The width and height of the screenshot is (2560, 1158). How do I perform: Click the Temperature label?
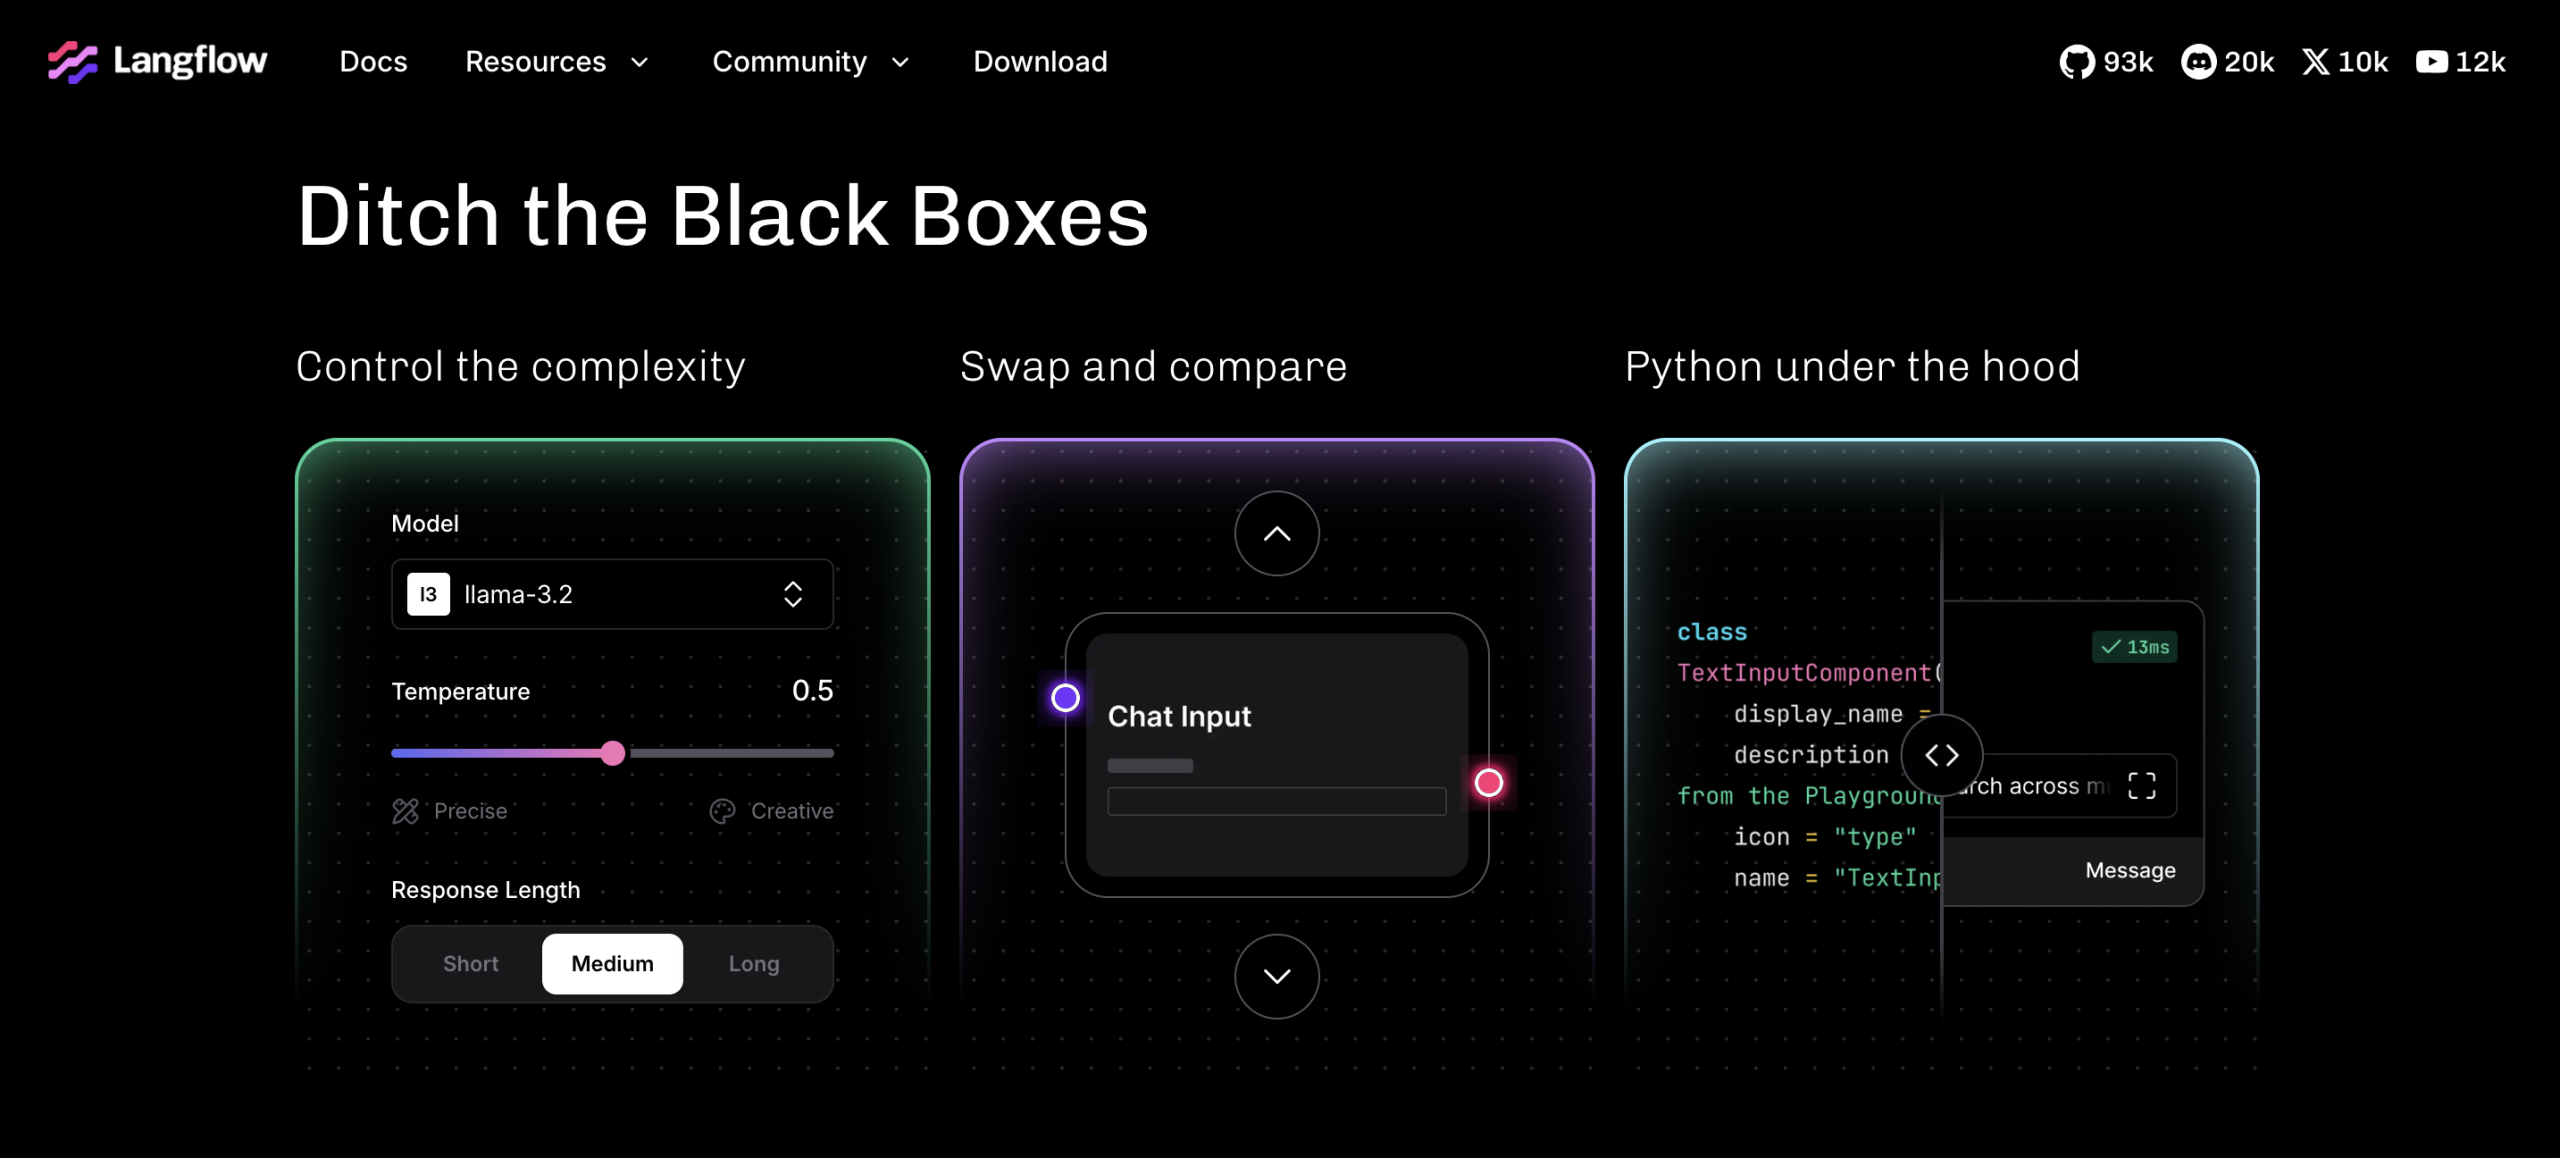click(x=460, y=691)
